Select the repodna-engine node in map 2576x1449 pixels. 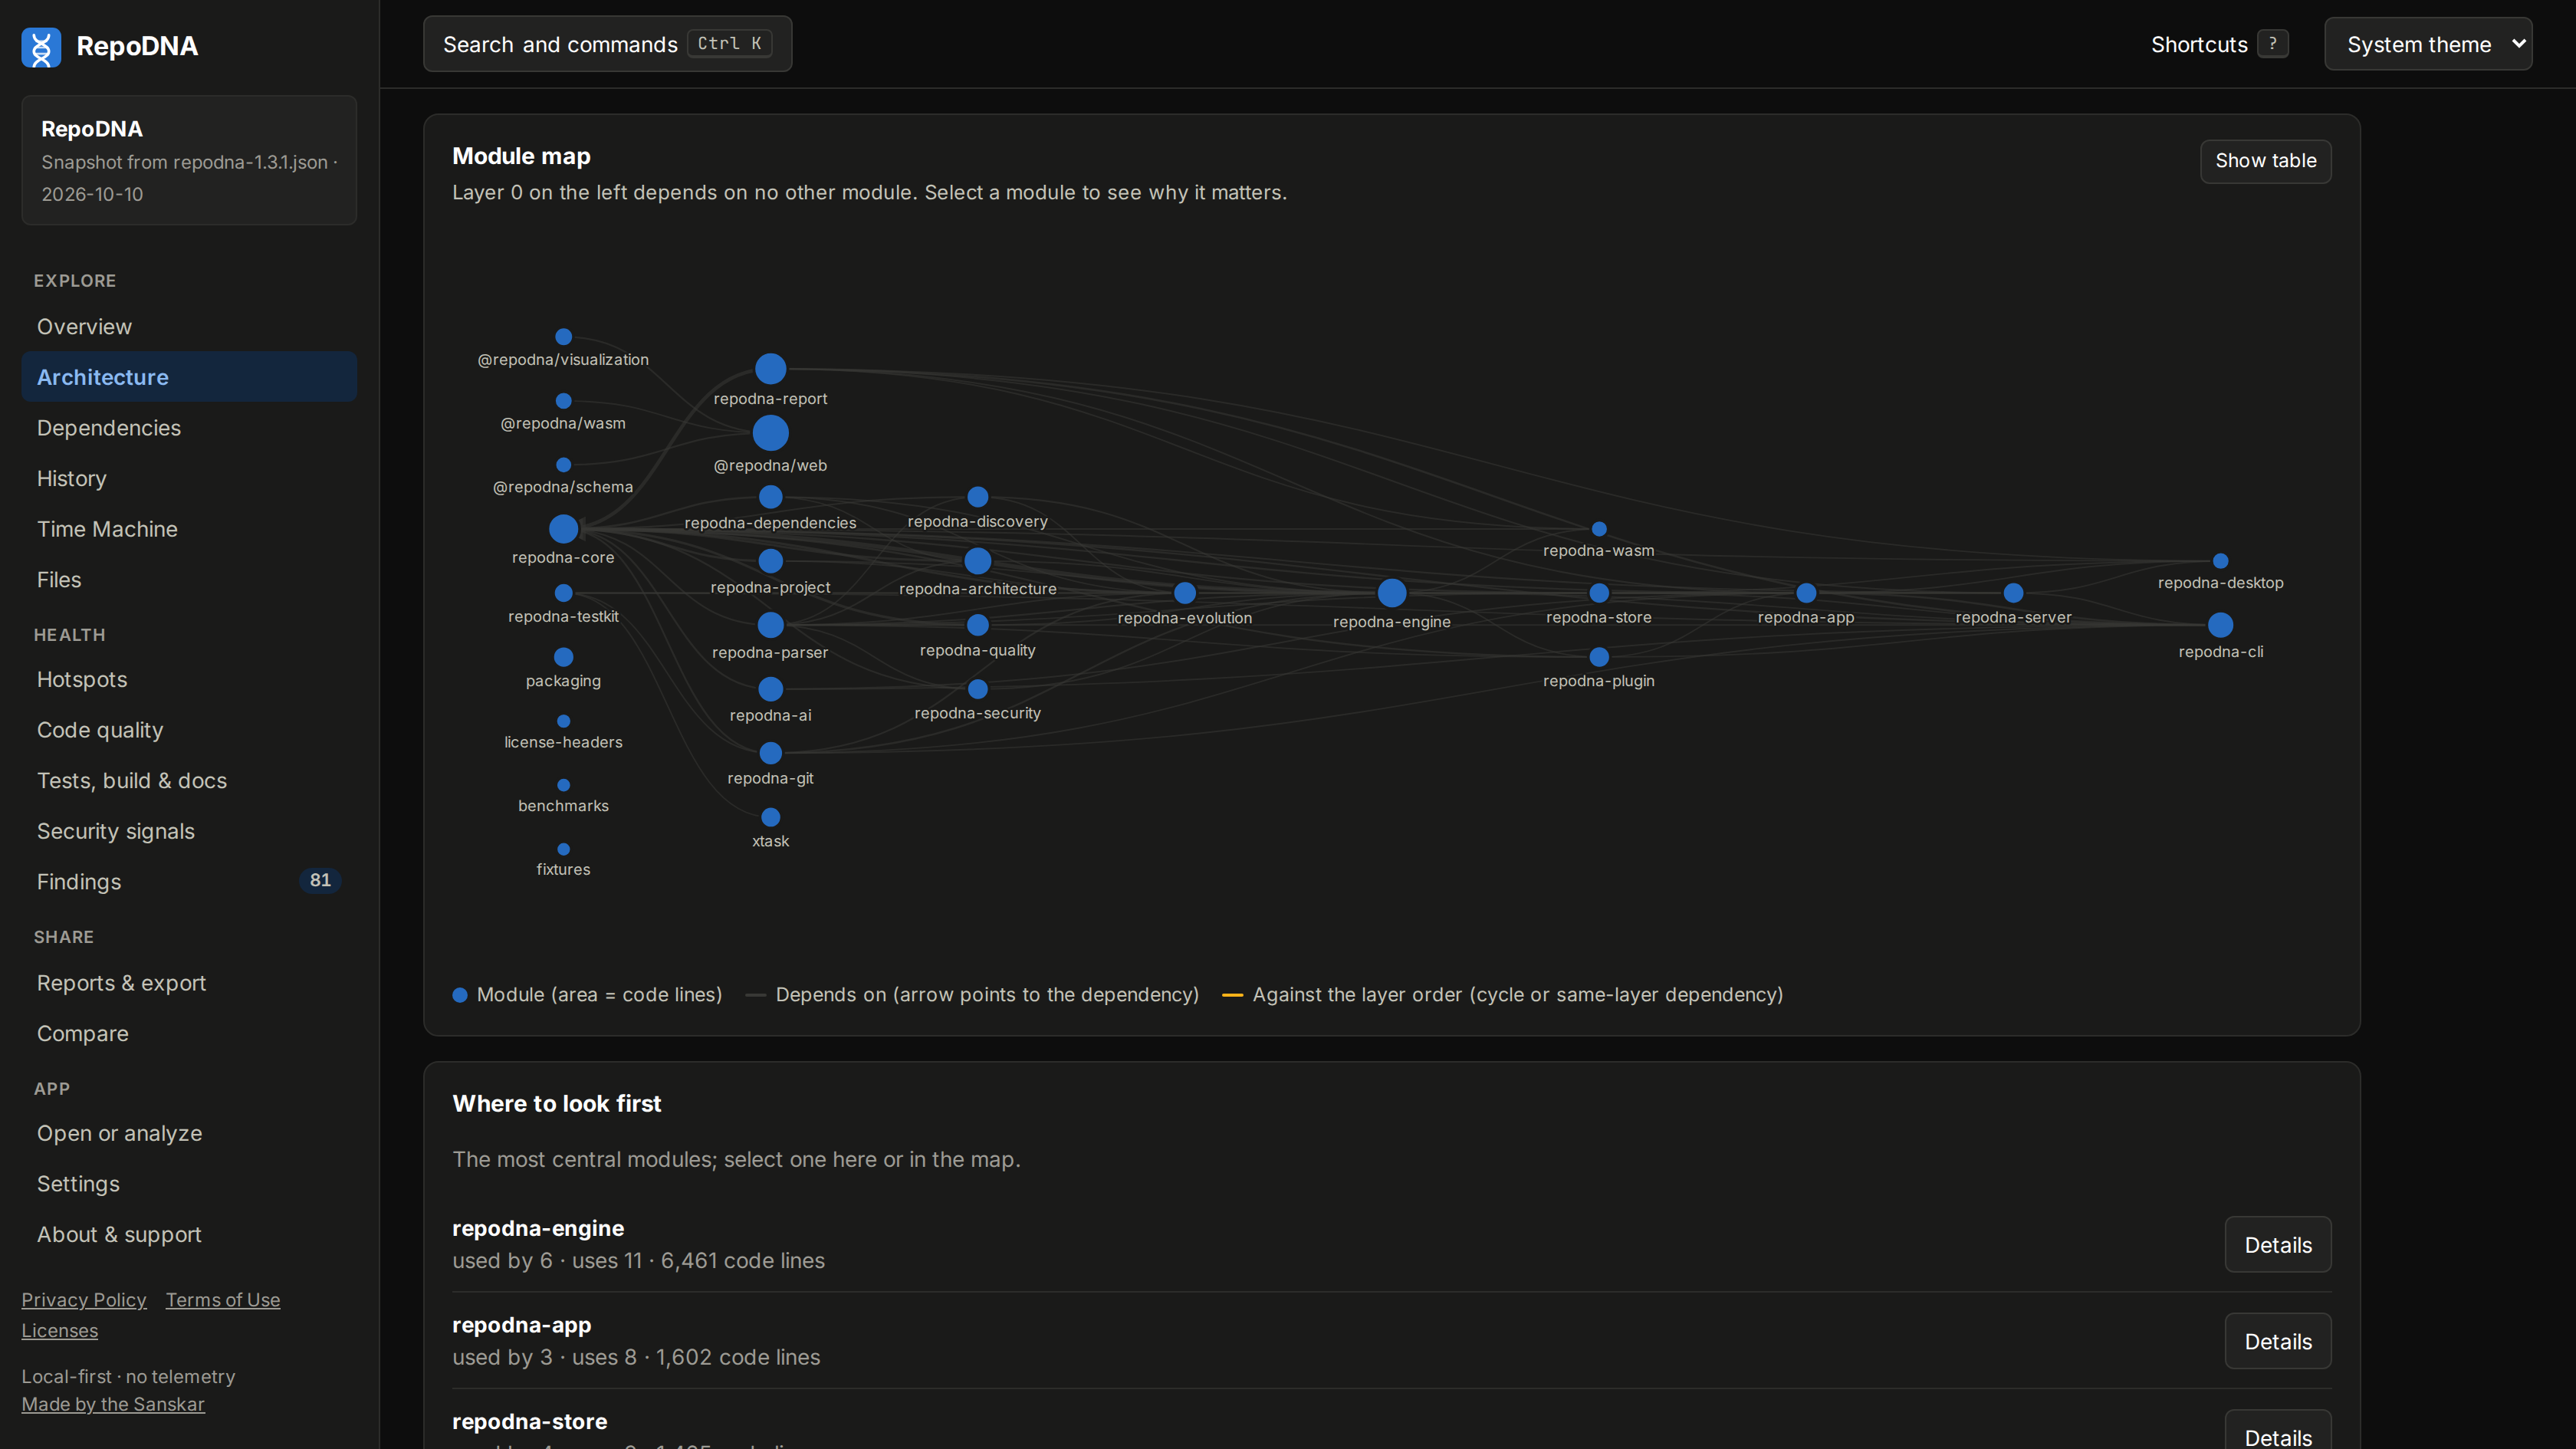point(1391,592)
